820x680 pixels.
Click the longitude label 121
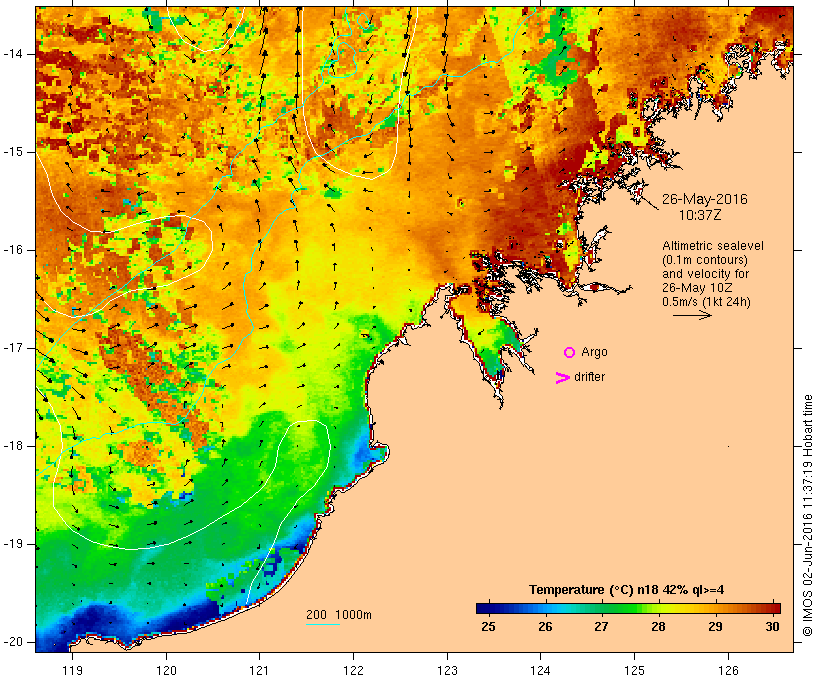pos(259,671)
